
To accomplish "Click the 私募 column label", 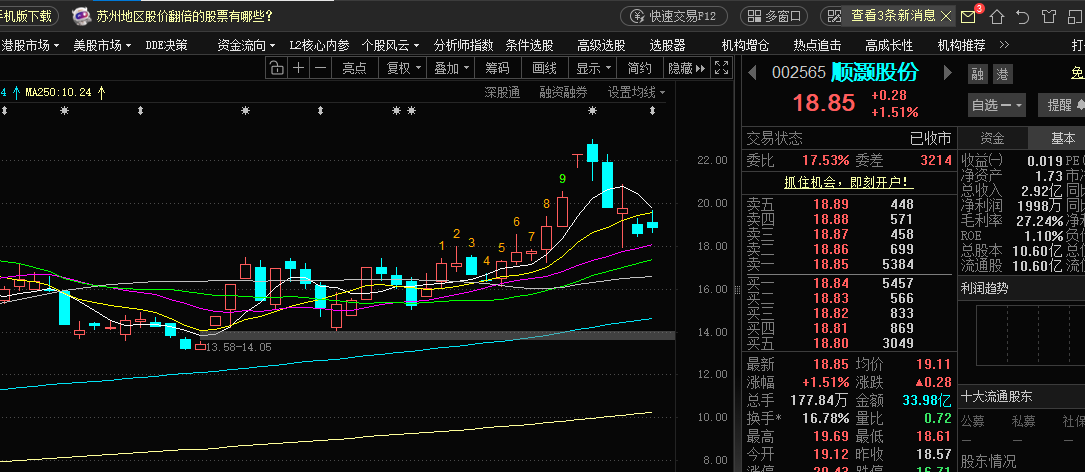I will click(1023, 421).
